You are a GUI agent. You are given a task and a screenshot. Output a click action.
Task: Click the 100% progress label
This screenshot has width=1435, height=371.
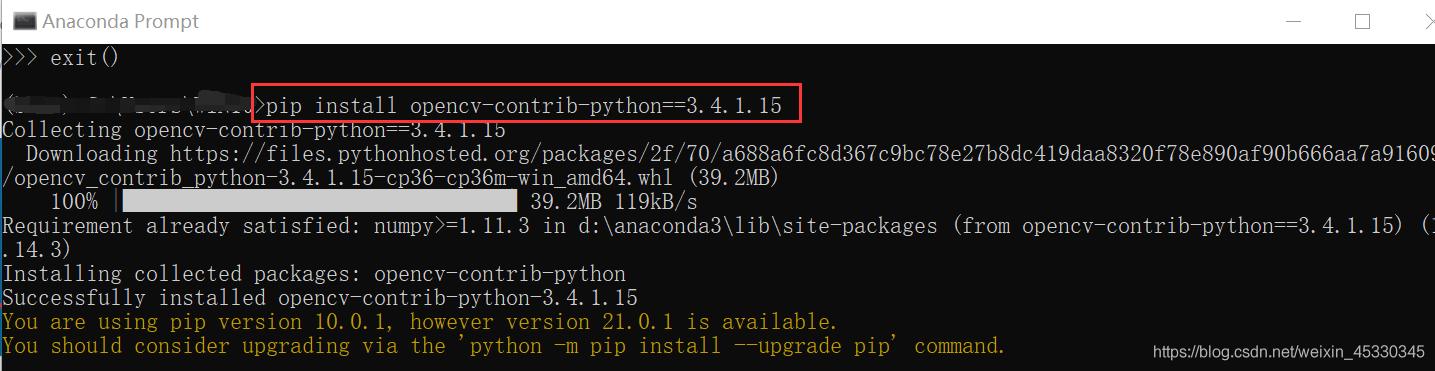pyautogui.click(x=74, y=202)
